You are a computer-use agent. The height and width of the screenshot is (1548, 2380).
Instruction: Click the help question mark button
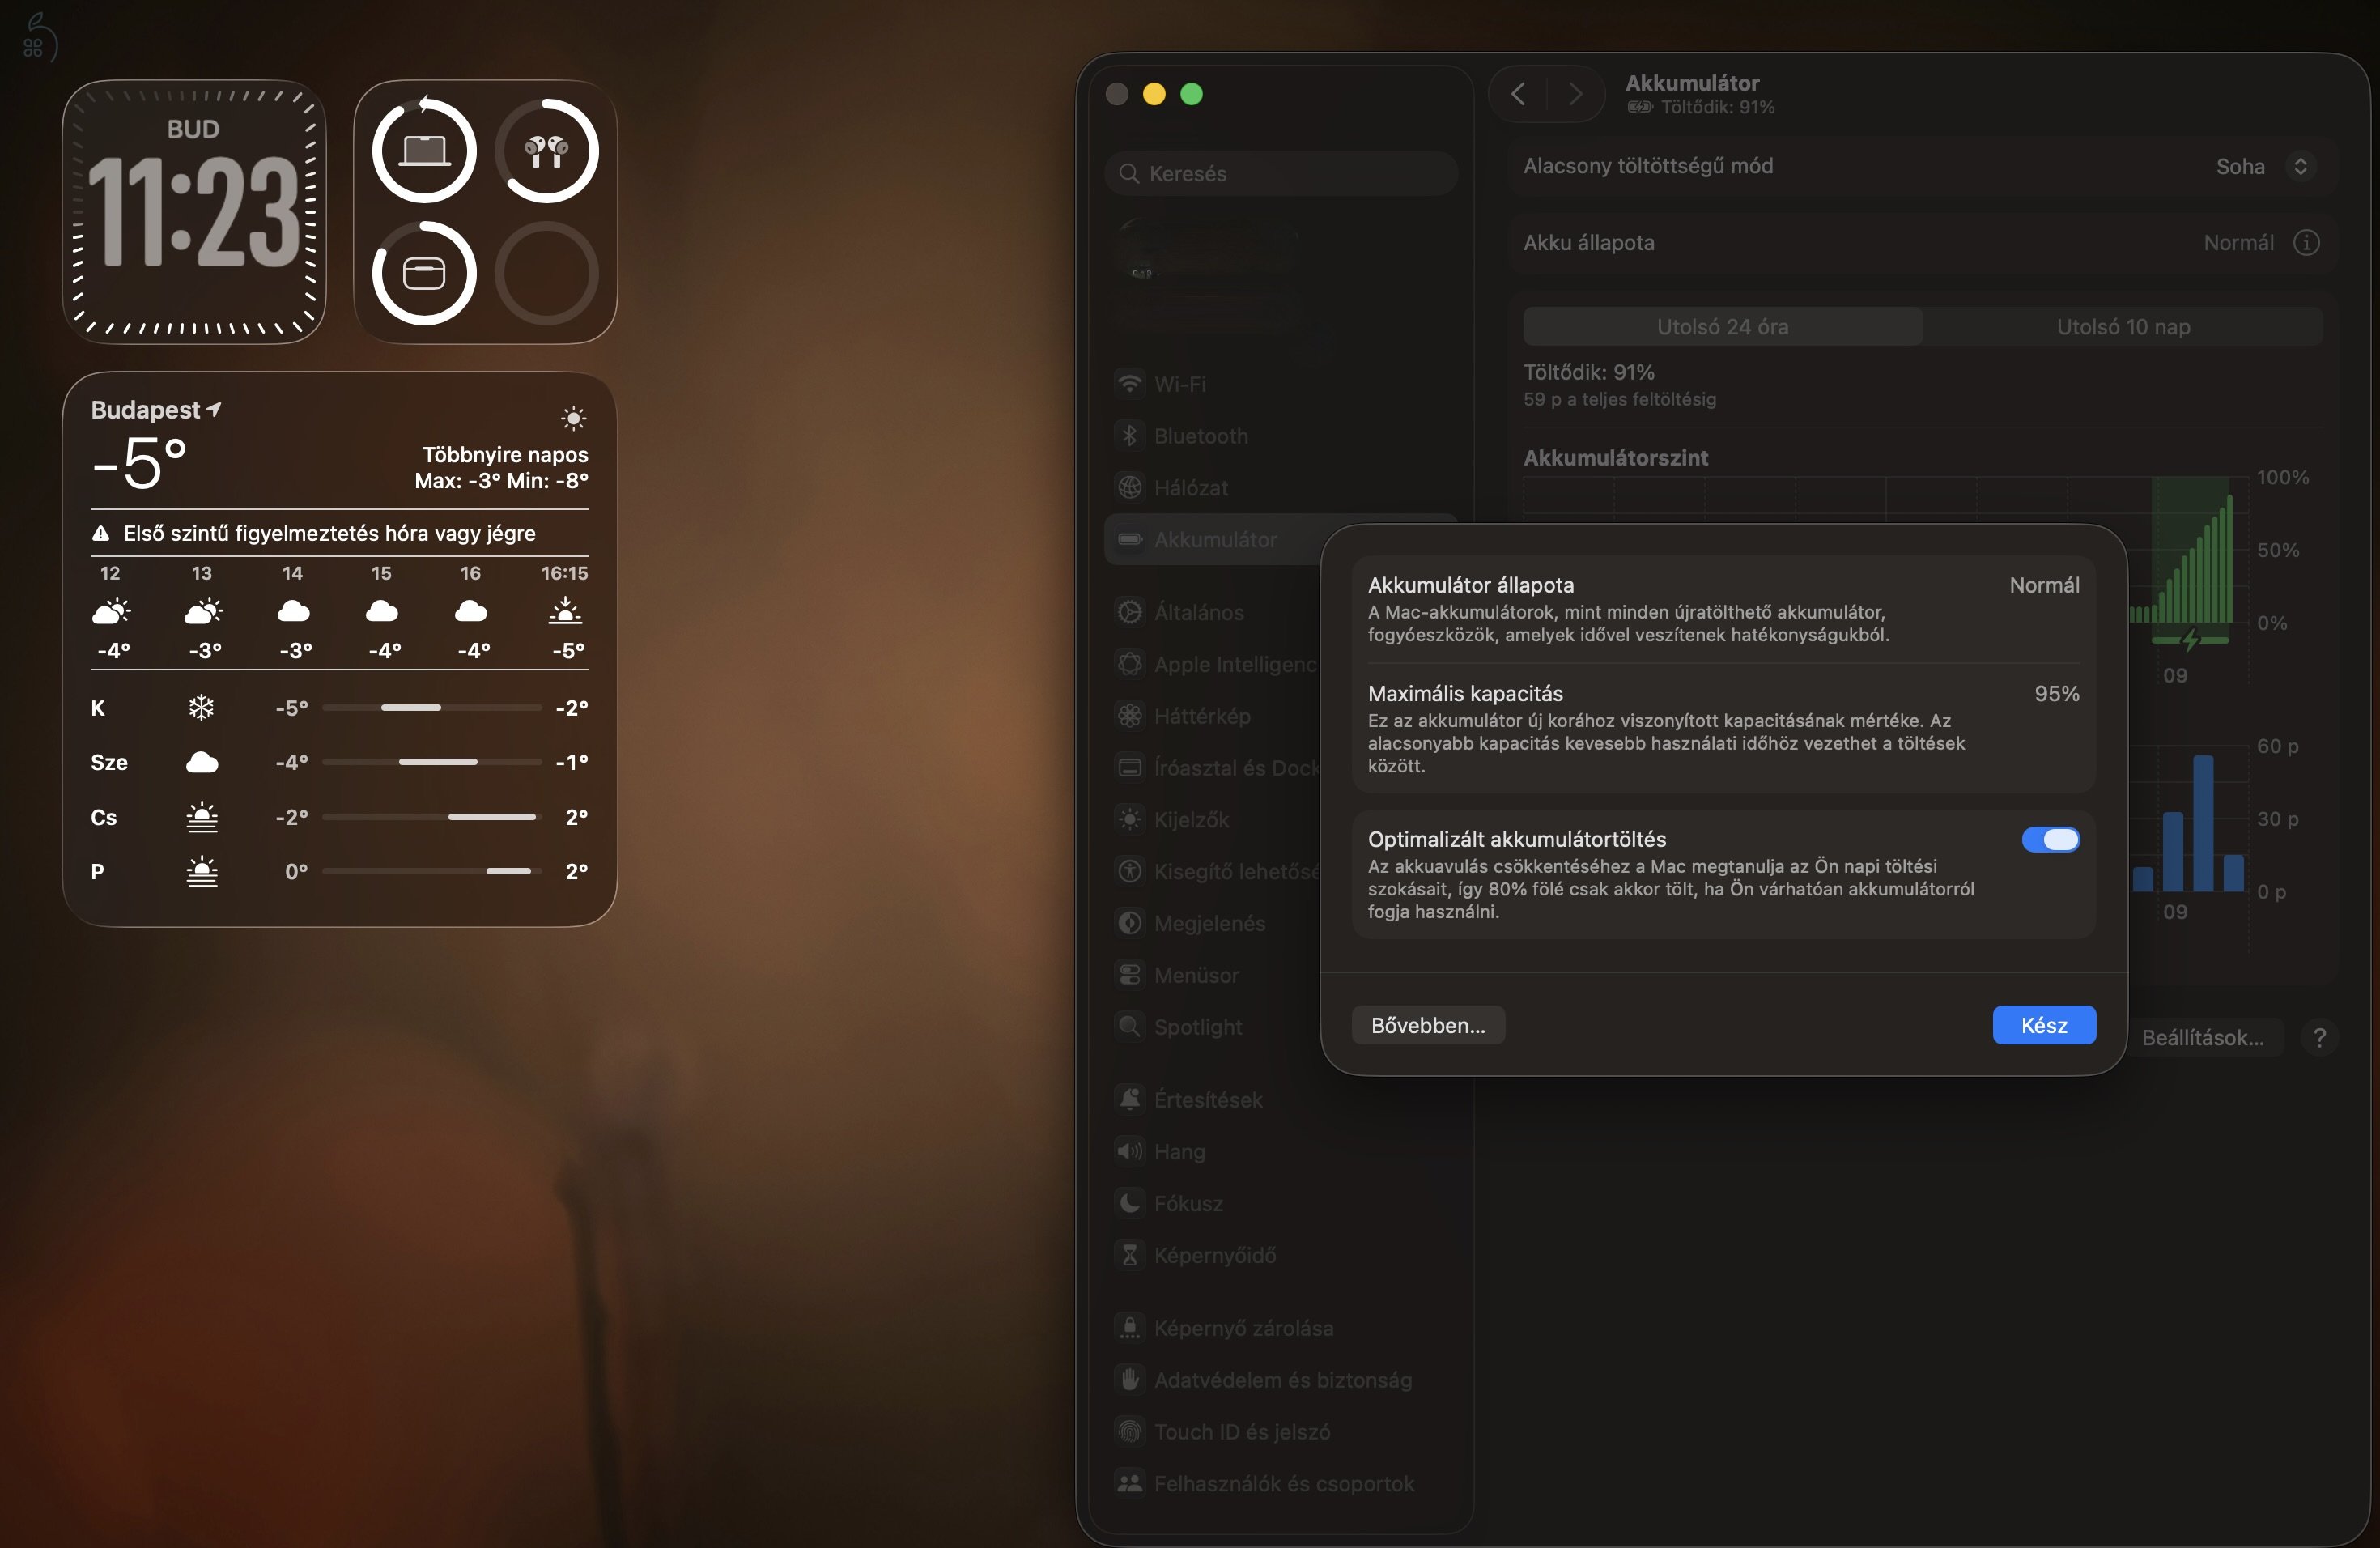[2319, 1038]
